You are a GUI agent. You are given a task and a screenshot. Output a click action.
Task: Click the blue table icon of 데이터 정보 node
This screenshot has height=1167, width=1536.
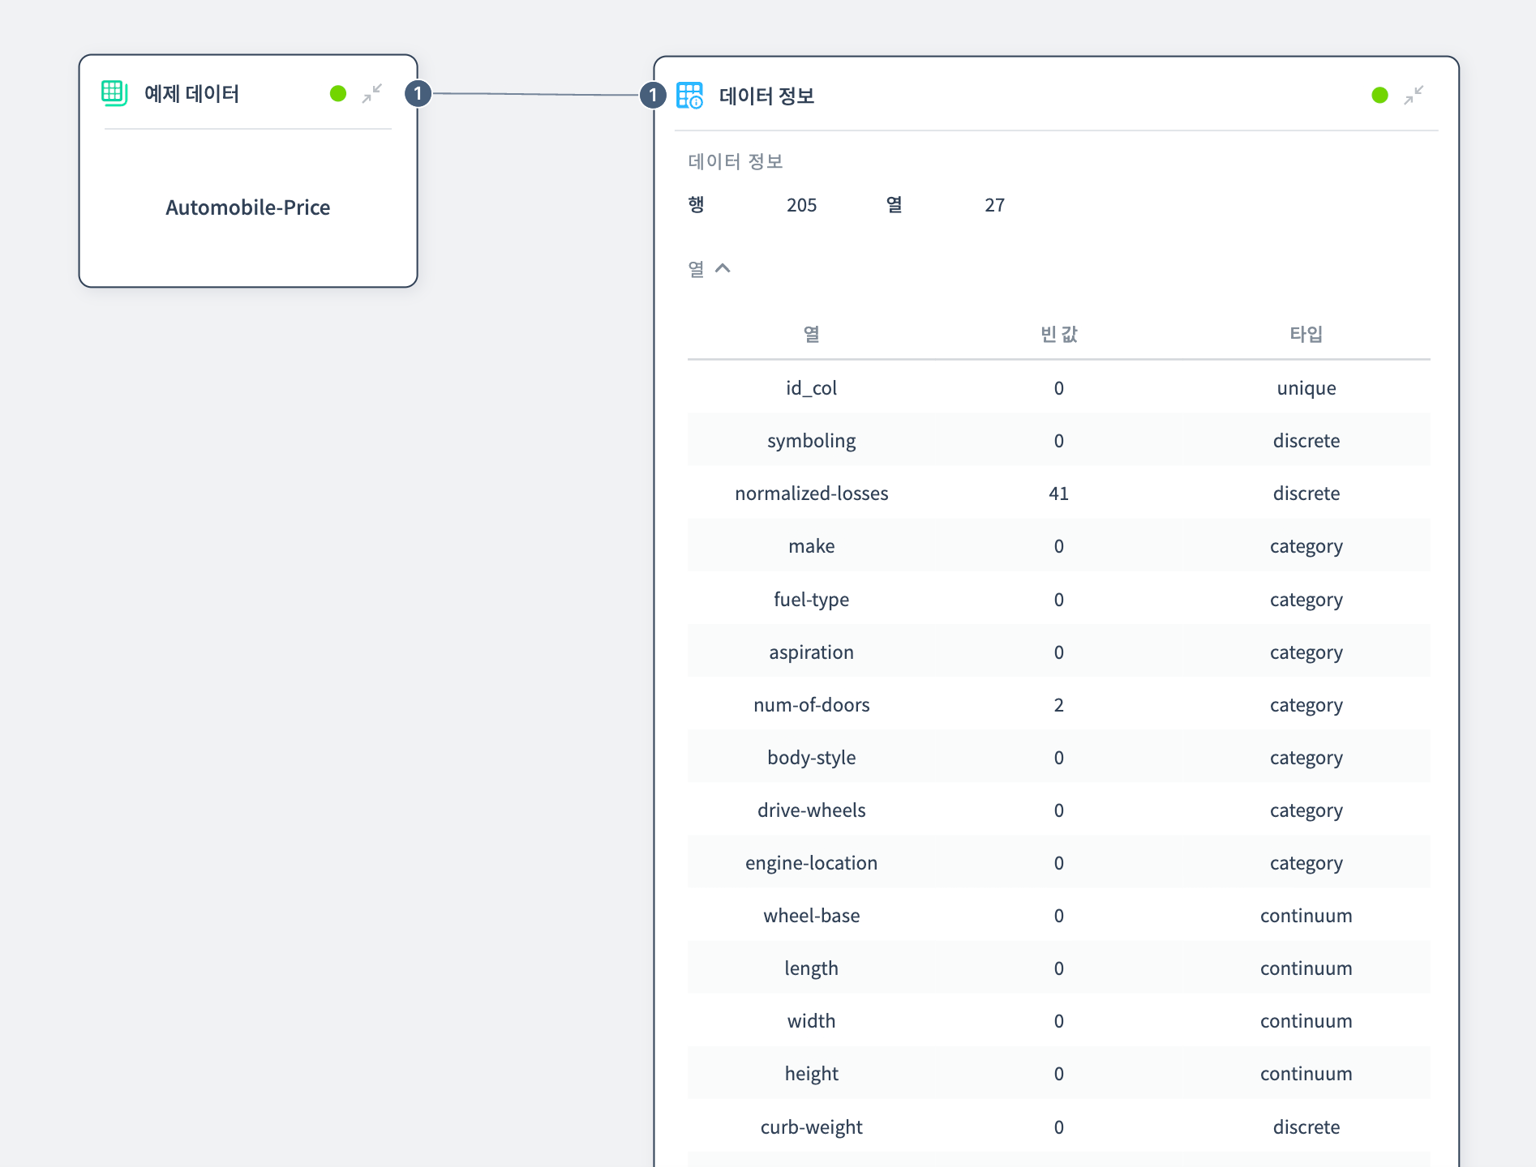690,96
